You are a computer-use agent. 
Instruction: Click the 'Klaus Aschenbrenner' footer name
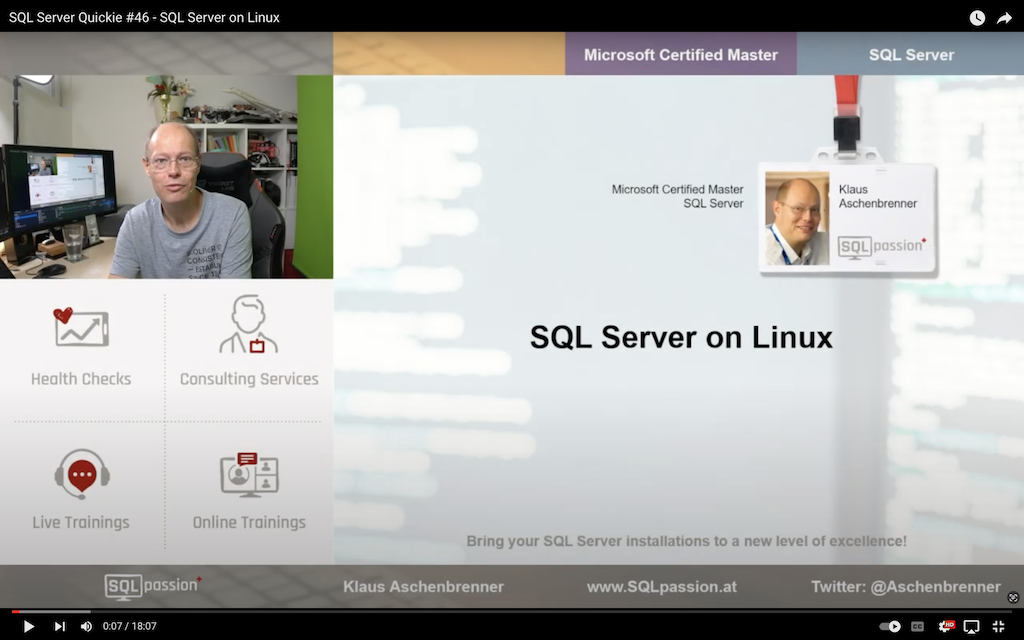(423, 586)
